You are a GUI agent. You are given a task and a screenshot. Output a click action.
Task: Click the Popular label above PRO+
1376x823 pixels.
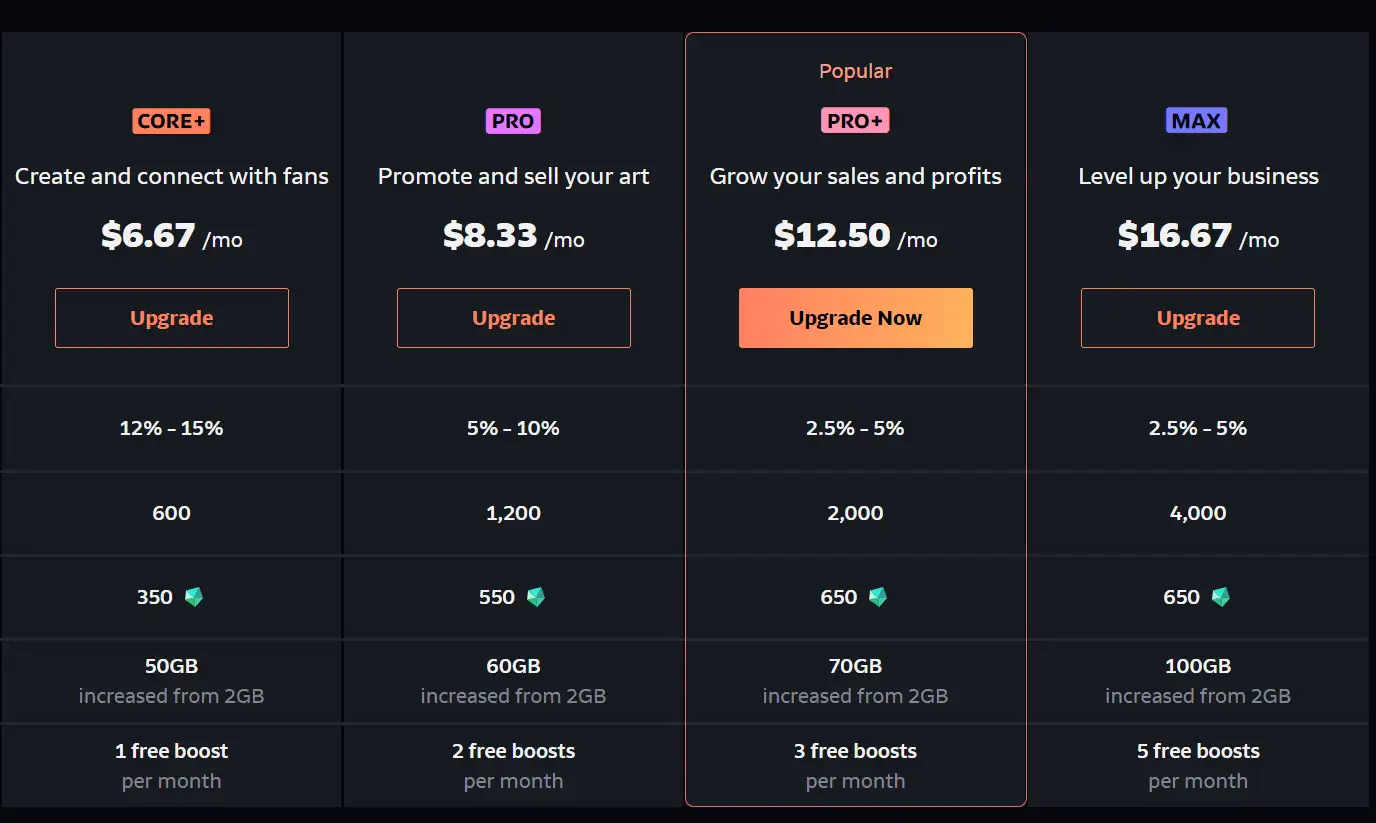click(855, 71)
